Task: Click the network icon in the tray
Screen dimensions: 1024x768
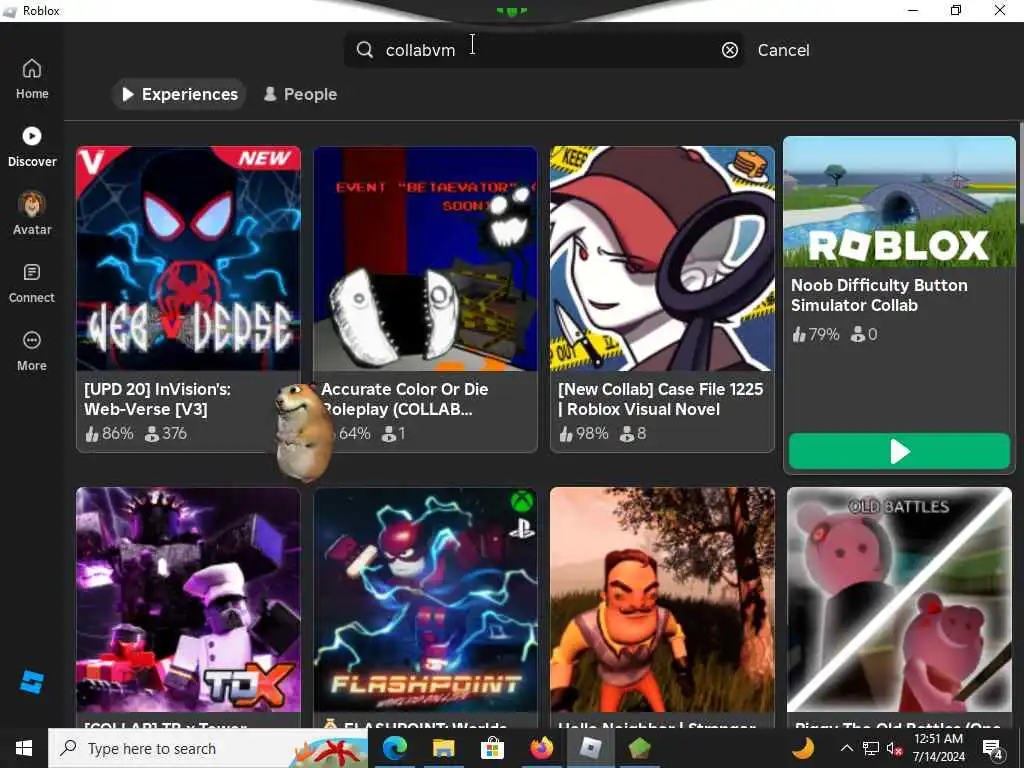Action: (870, 748)
